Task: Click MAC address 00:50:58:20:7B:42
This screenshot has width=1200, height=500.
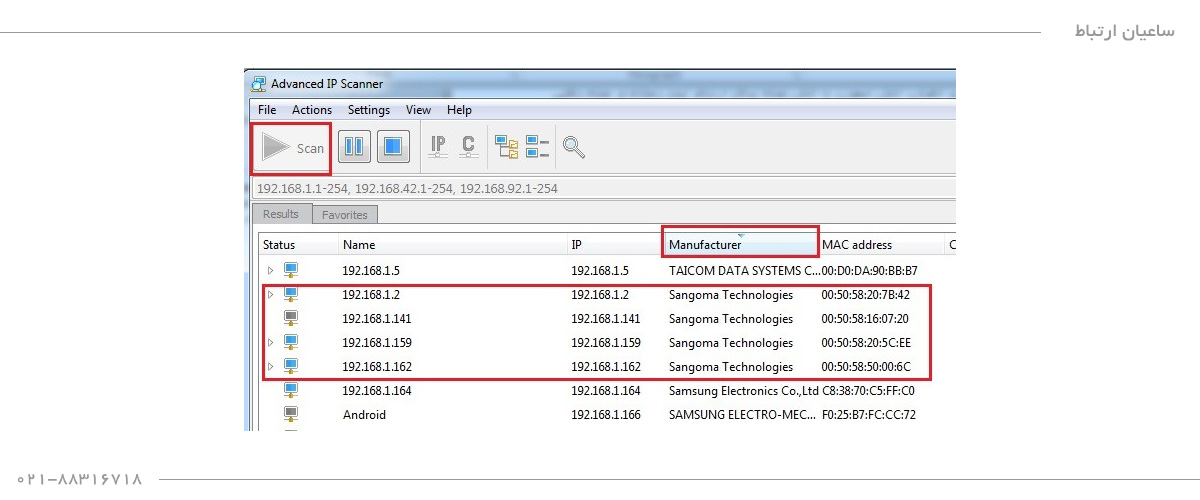Action: [x=866, y=295]
